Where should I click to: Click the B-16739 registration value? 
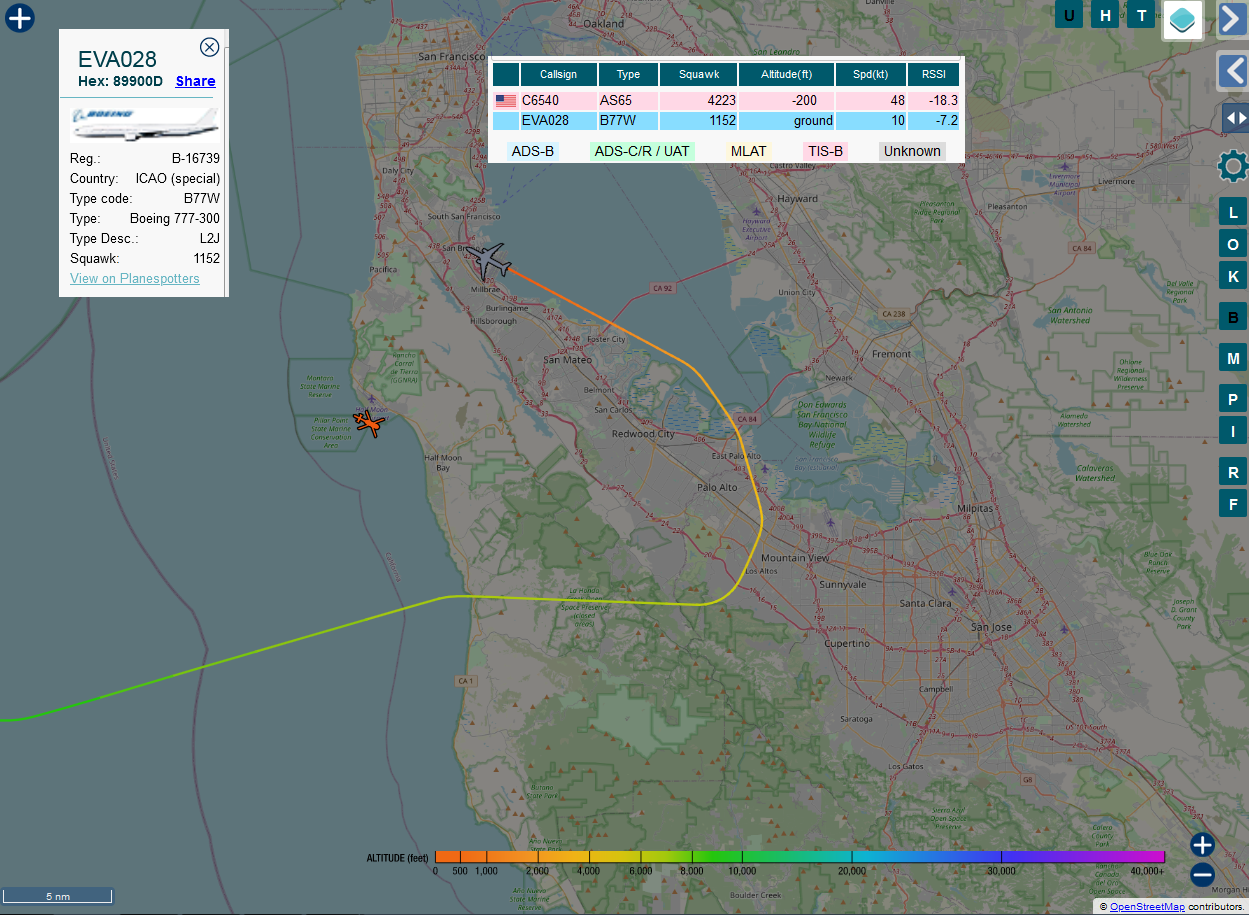(196, 158)
